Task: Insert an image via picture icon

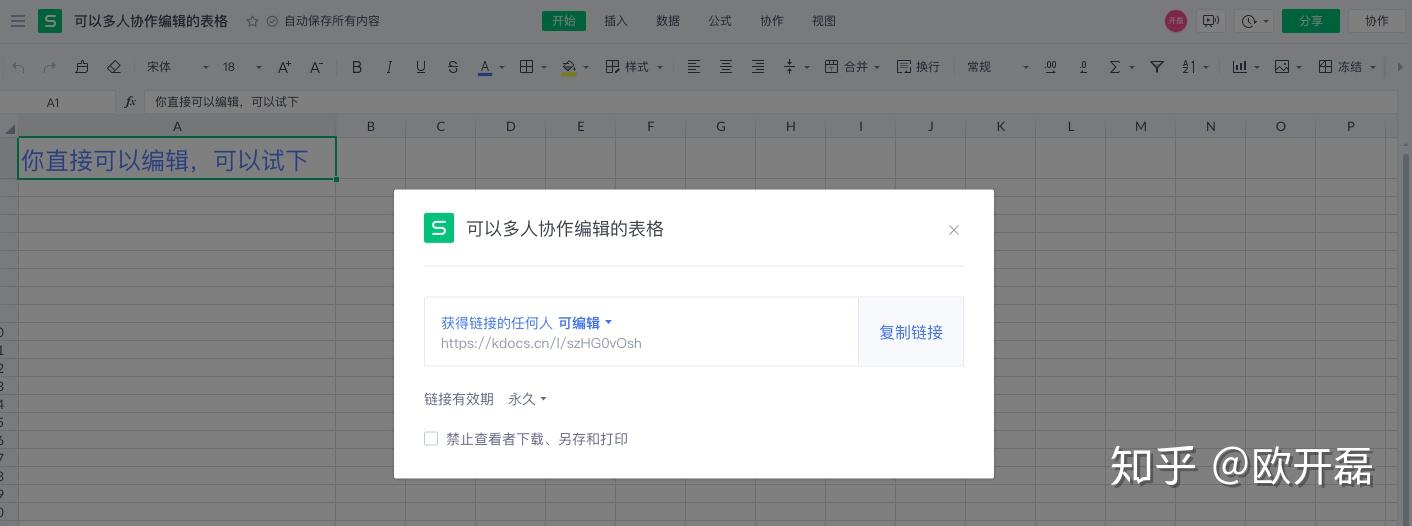Action: click(1282, 67)
